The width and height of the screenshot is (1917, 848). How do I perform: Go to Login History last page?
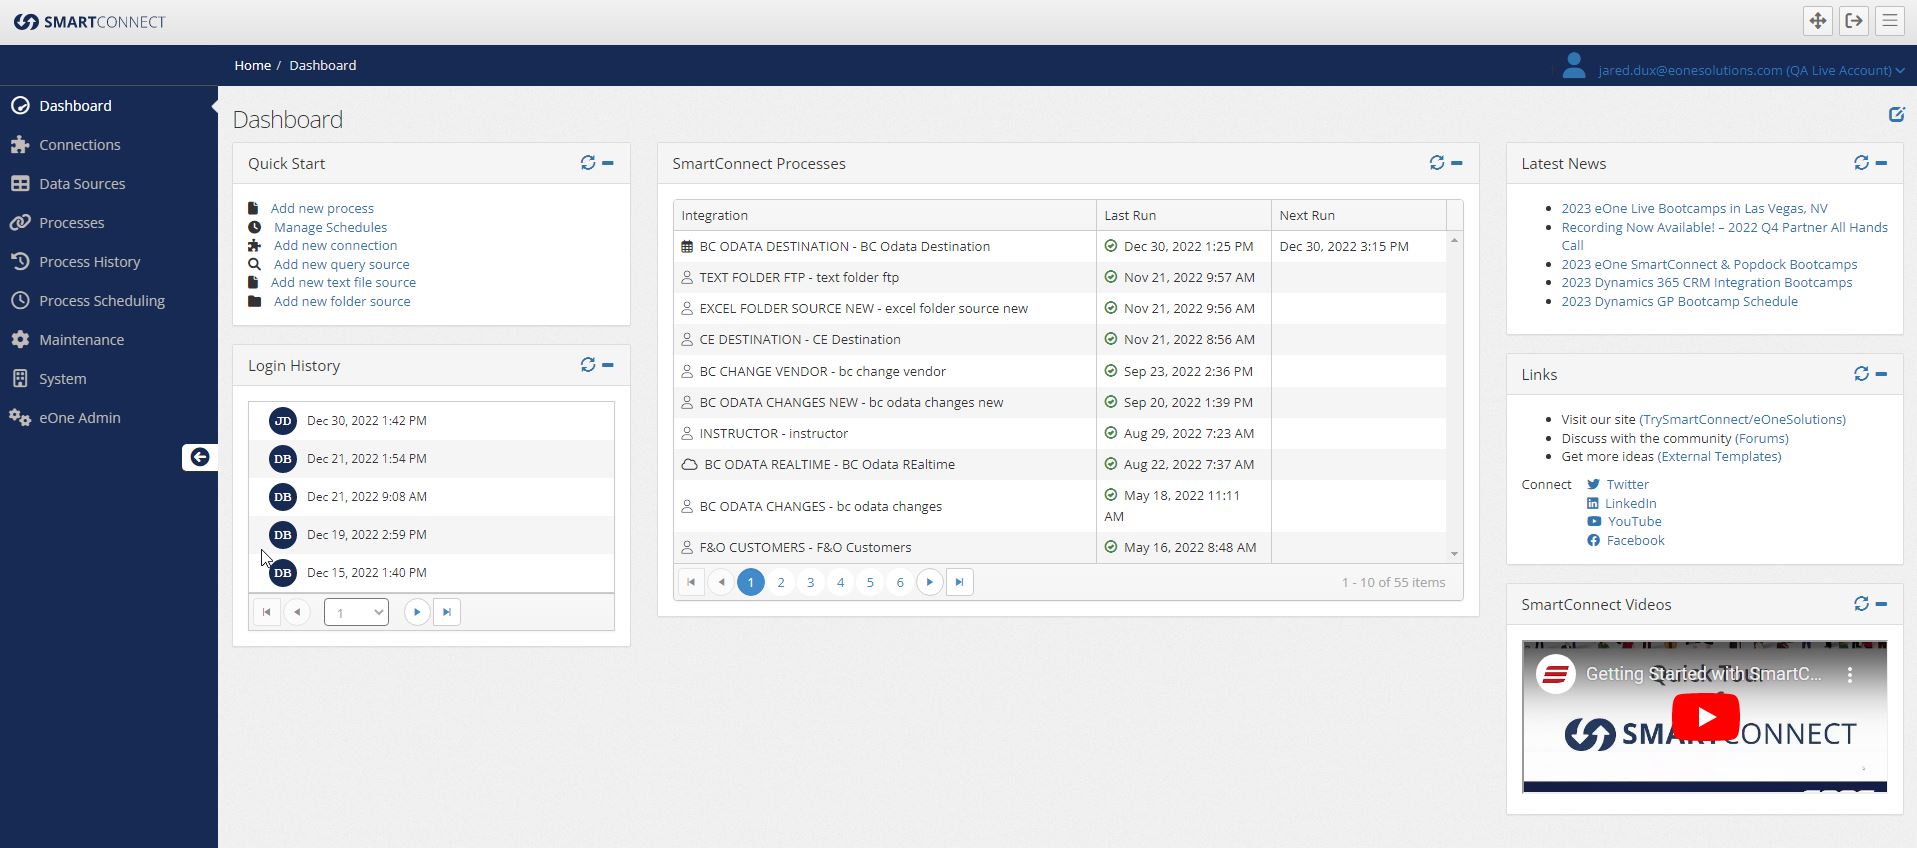click(x=447, y=612)
